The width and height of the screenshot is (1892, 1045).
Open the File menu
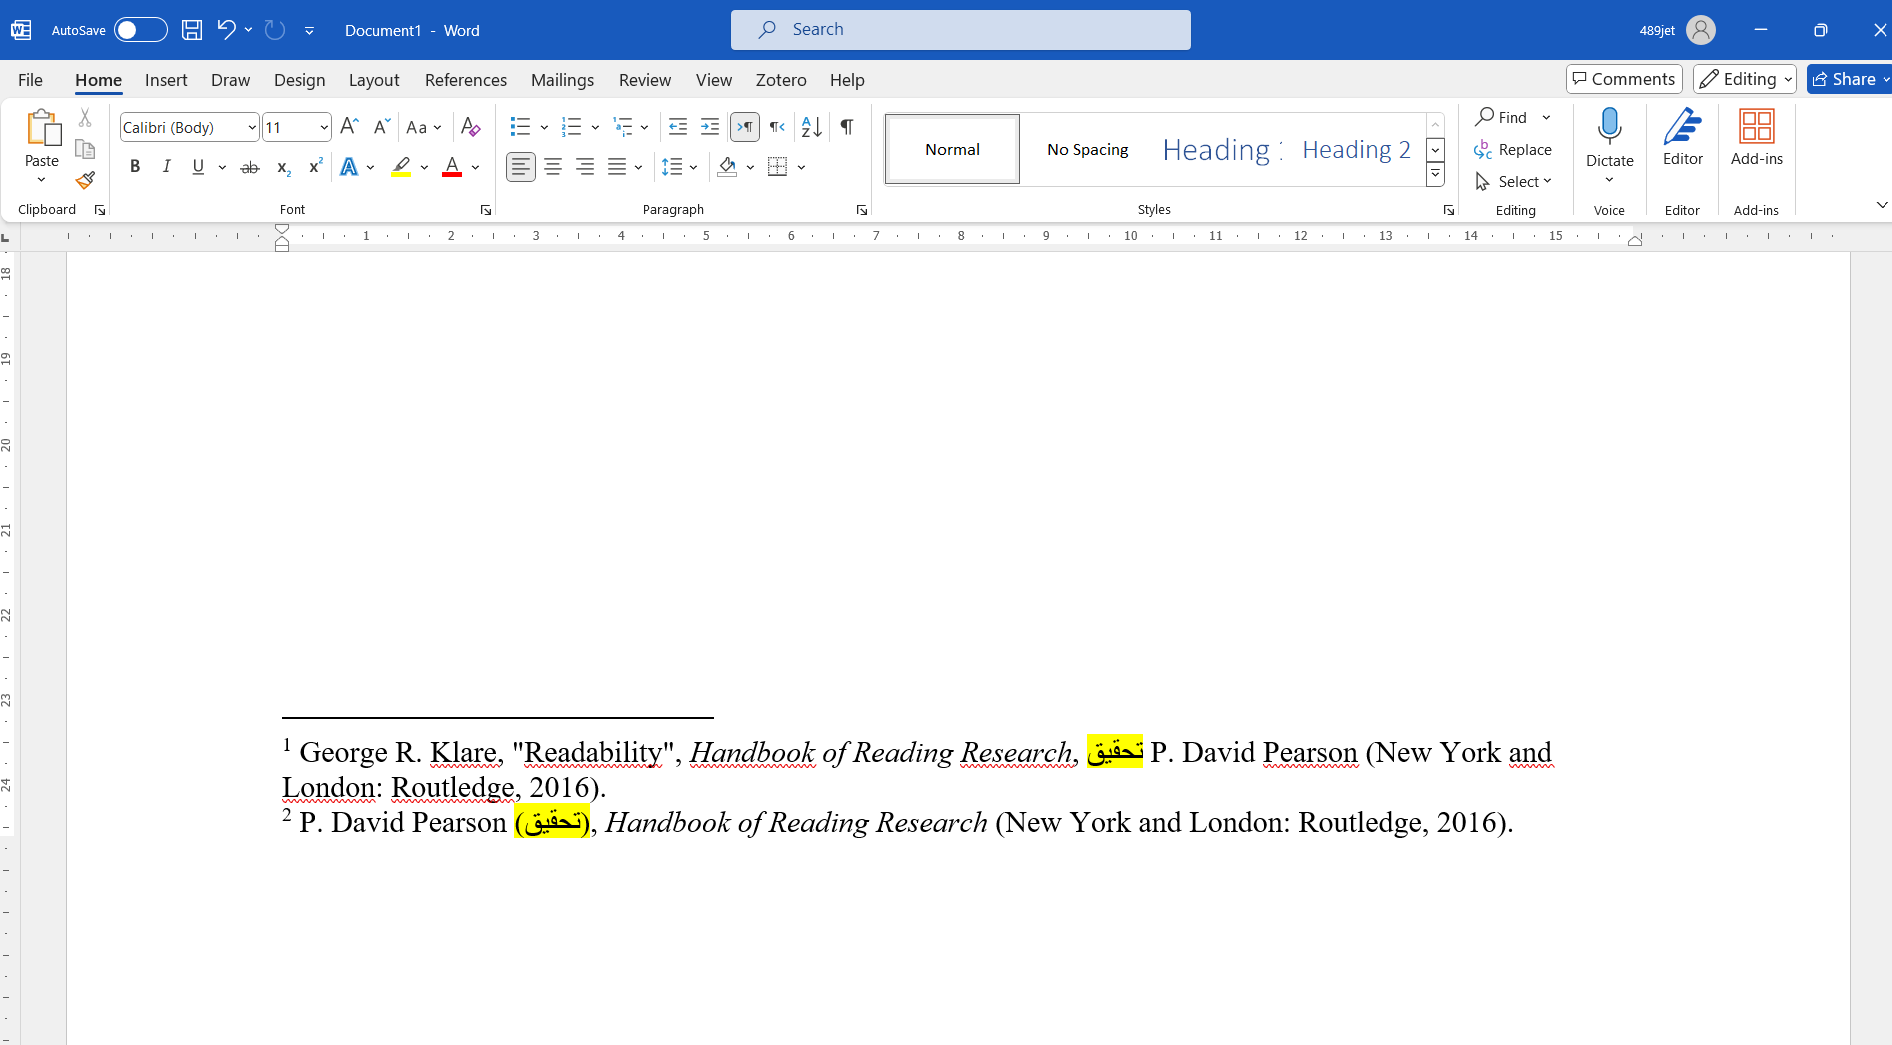click(30, 80)
